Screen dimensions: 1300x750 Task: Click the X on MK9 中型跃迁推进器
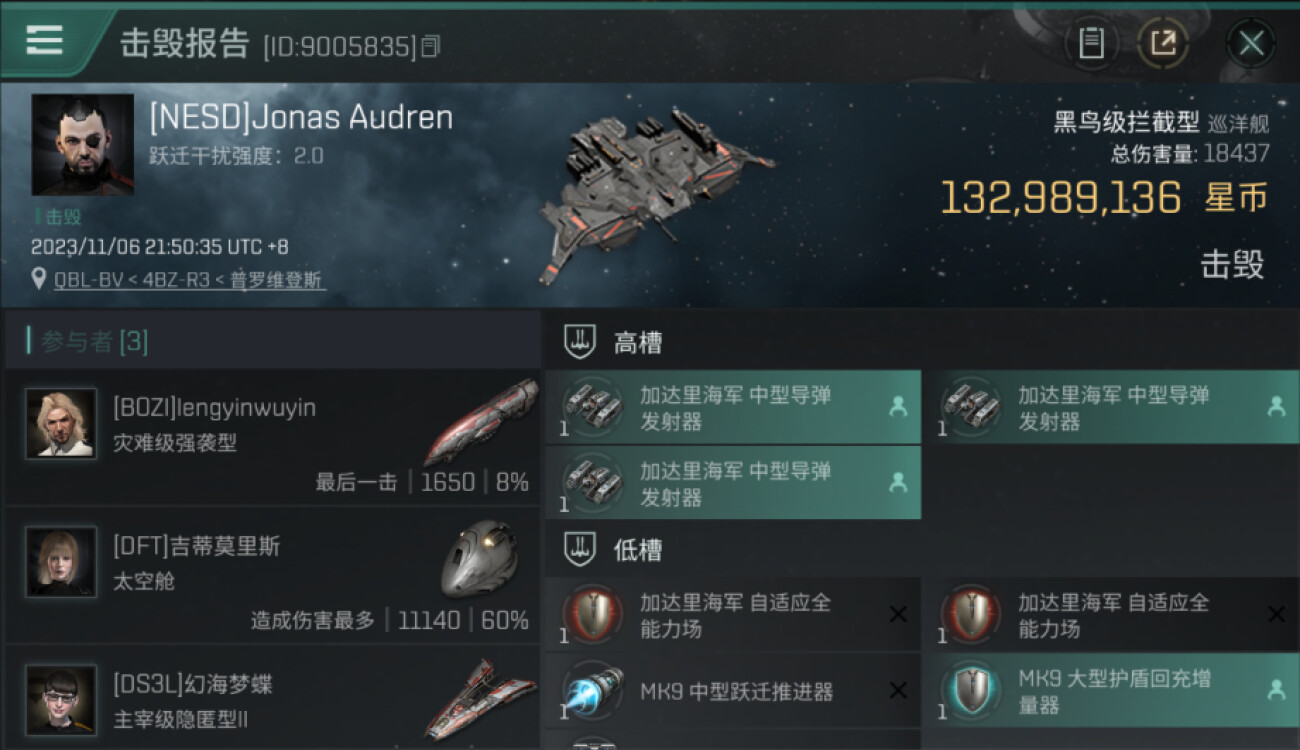click(898, 690)
